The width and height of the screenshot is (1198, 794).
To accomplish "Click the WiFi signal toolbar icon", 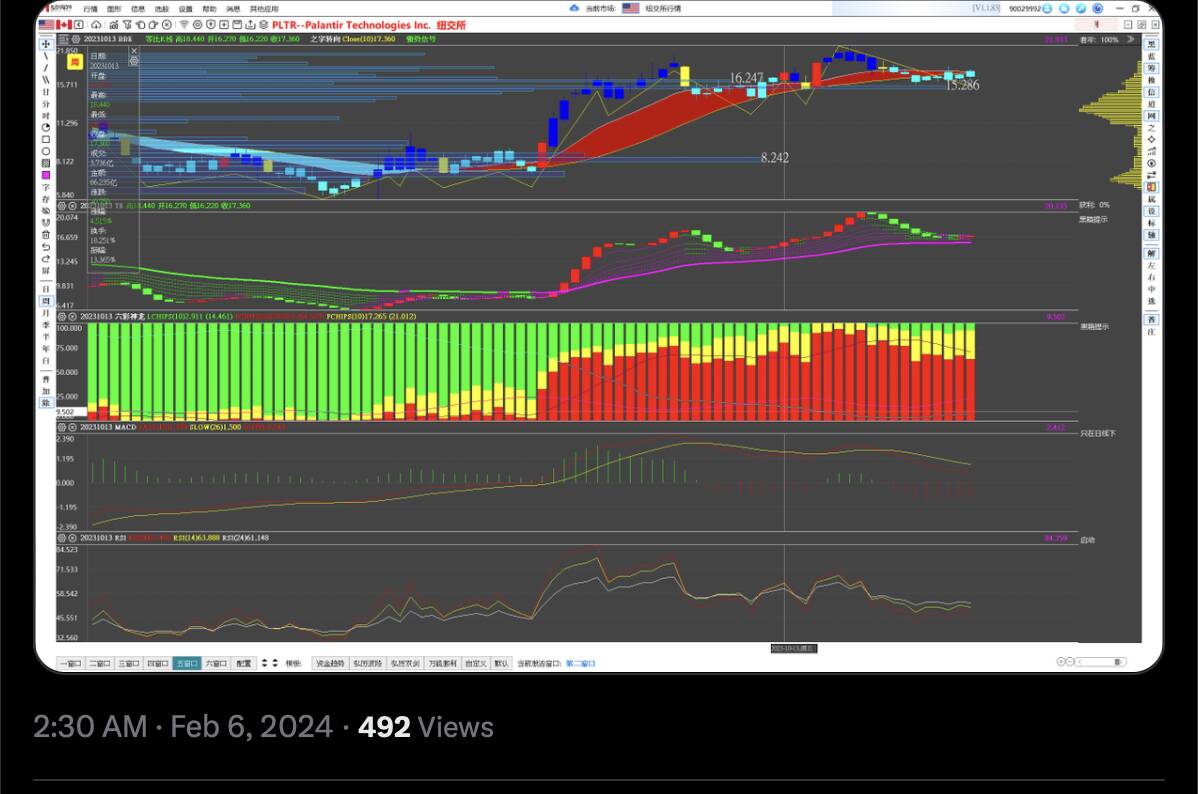I will coord(184,23).
